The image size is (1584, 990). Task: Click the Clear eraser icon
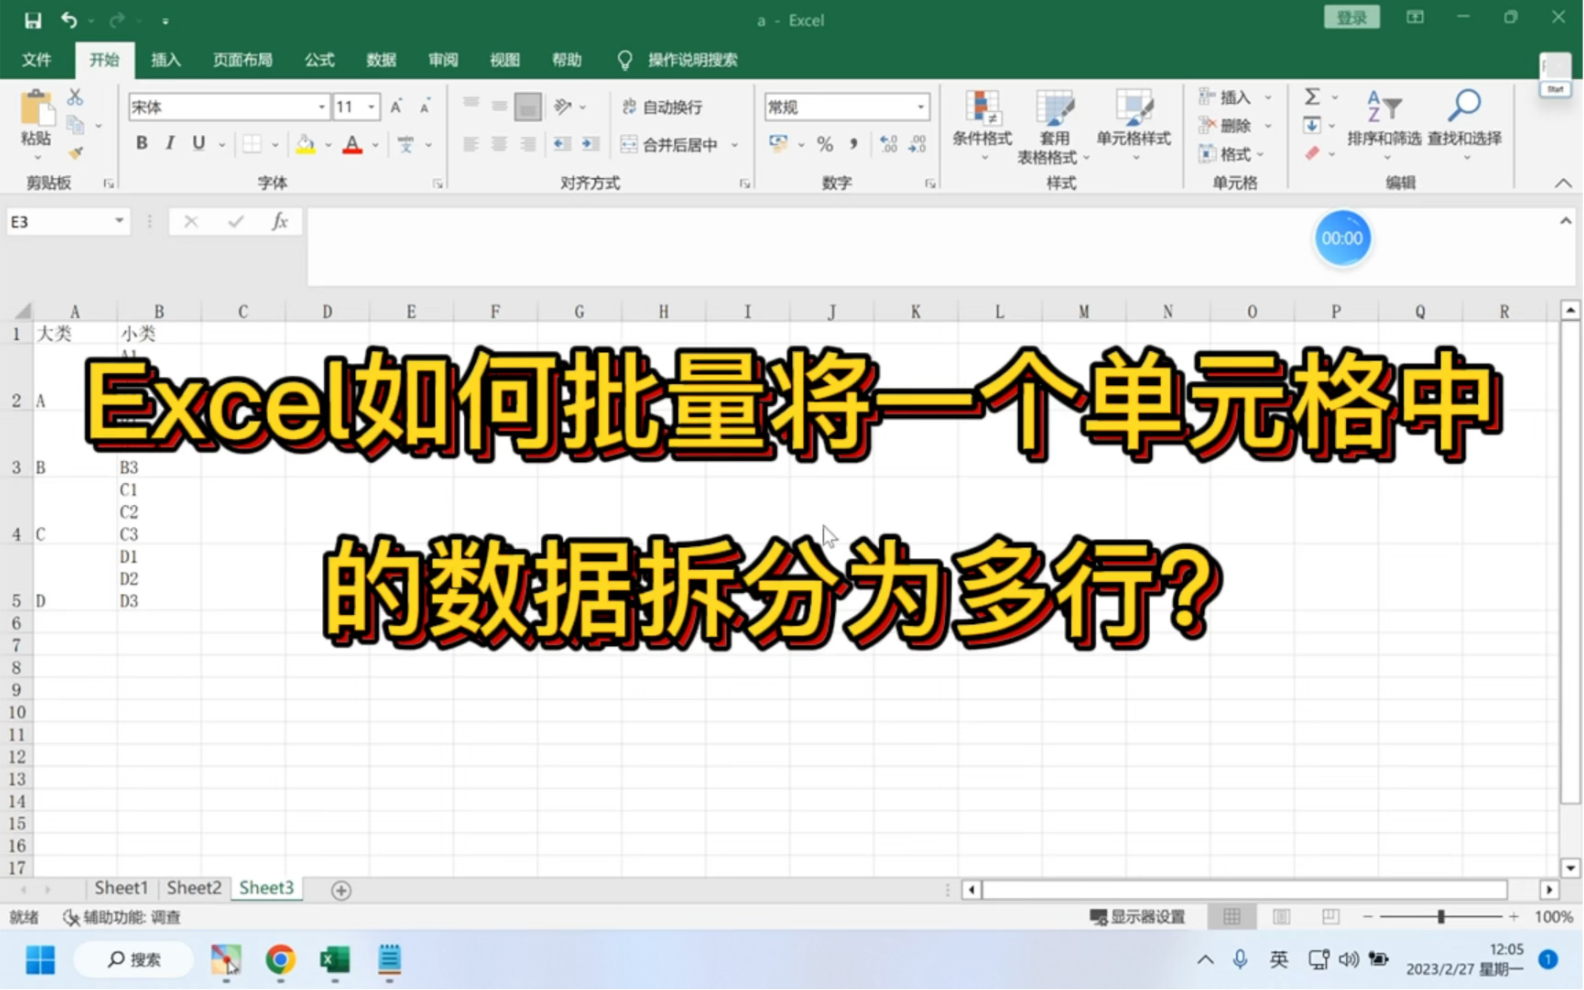coord(1312,153)
